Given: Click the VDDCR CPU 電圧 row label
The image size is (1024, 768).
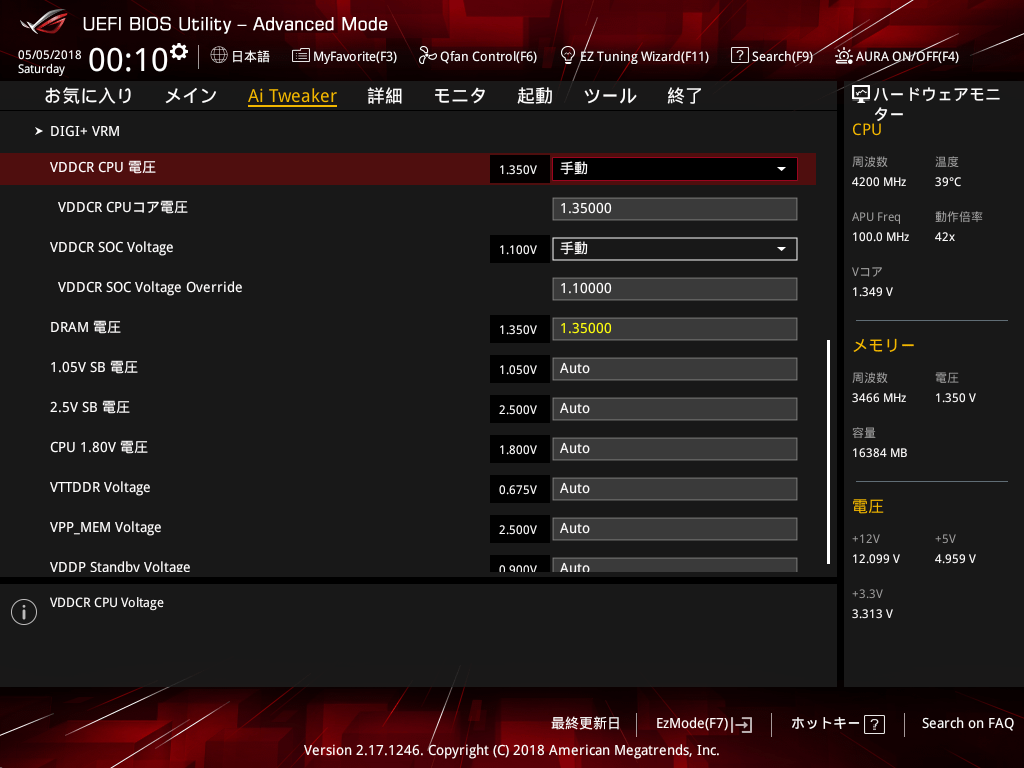Looking at the screenshot, I should (103, 168).
